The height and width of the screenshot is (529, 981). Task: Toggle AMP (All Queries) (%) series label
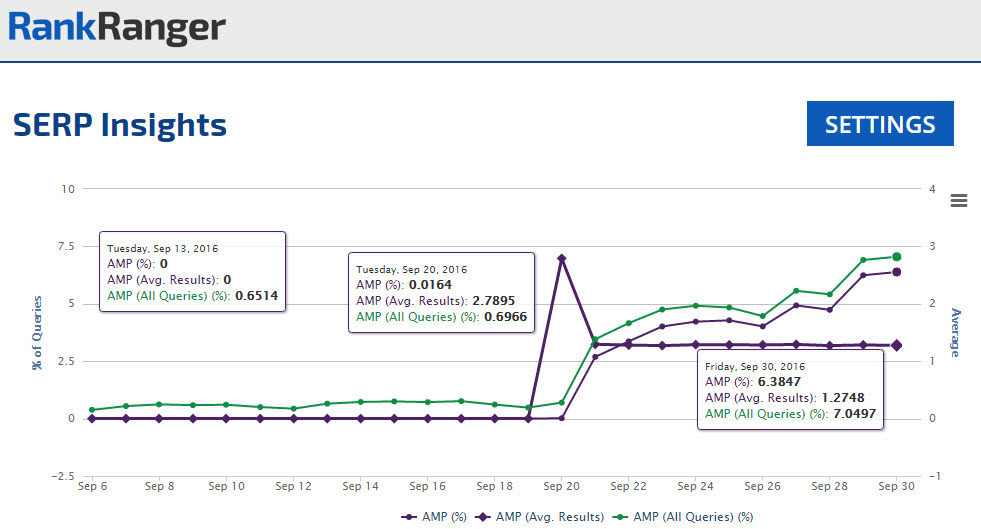click(x=693, y=516)
